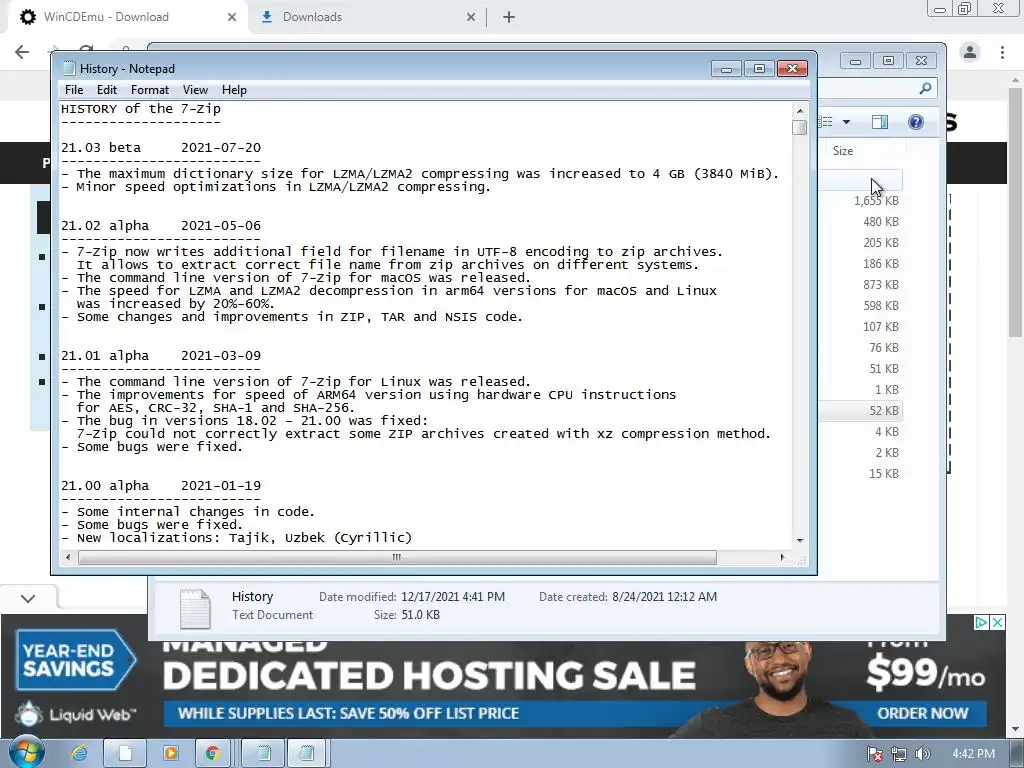Open the Explorer change view dropdown arrow
1024x768 pixels.
[x=846, y=122]
